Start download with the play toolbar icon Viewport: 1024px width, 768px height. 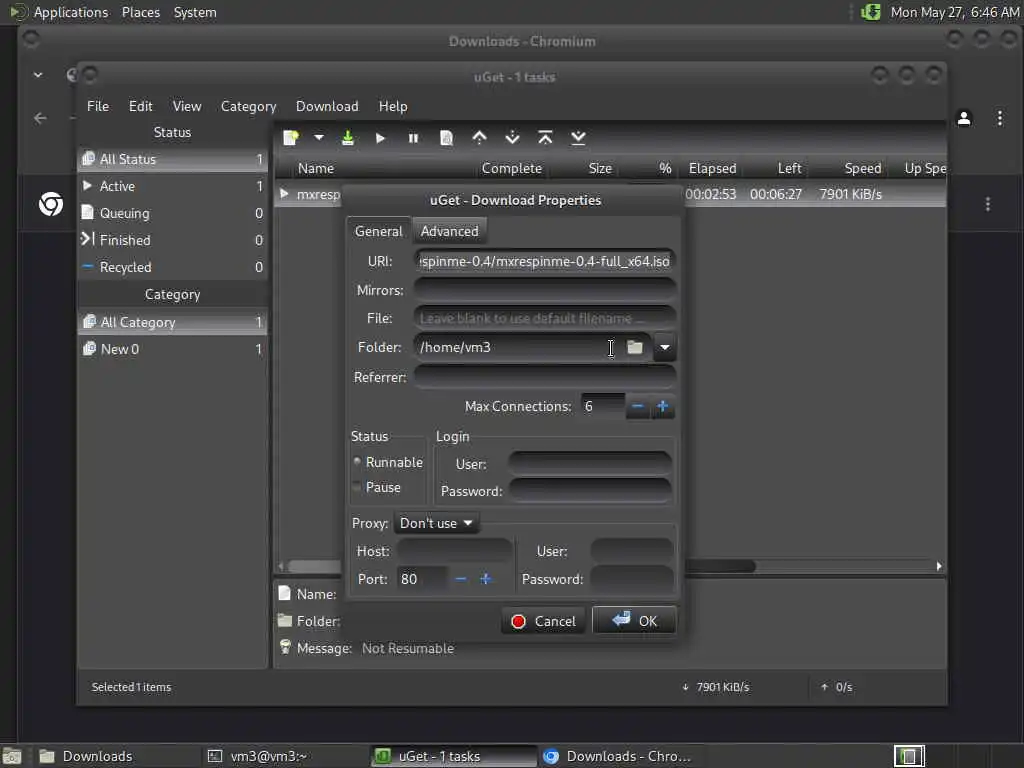pyautogui.click(x=381, y=138)
